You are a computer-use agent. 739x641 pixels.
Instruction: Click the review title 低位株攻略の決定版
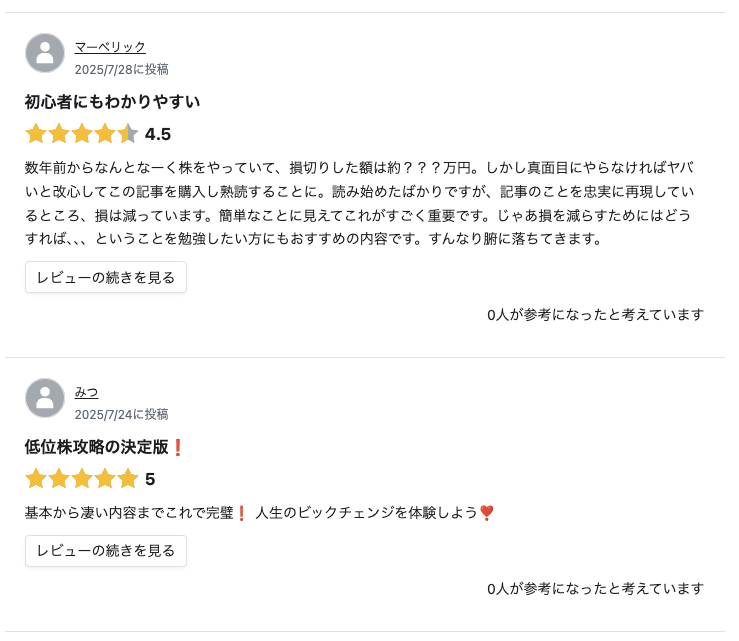(97, 446)
